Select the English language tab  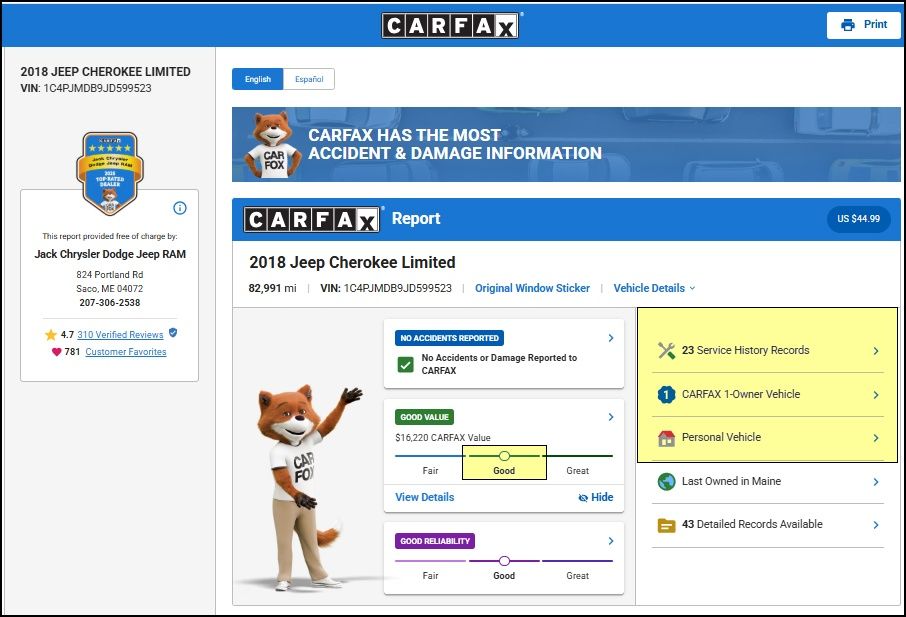click(x=258, y=79)
